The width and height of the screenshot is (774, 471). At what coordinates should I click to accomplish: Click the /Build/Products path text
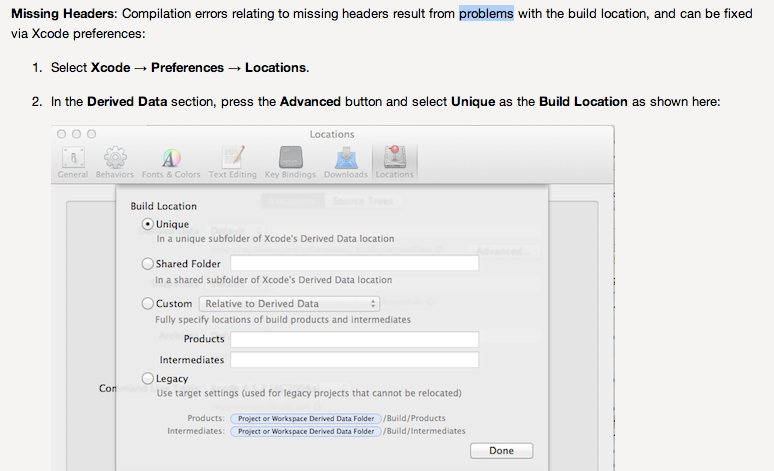pyautogui.click(x=414, y=418)
